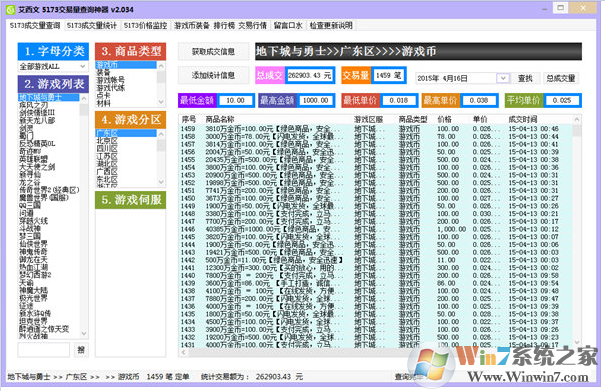Select 地下城与勇士 in the game list

click(x=49, y=97)
